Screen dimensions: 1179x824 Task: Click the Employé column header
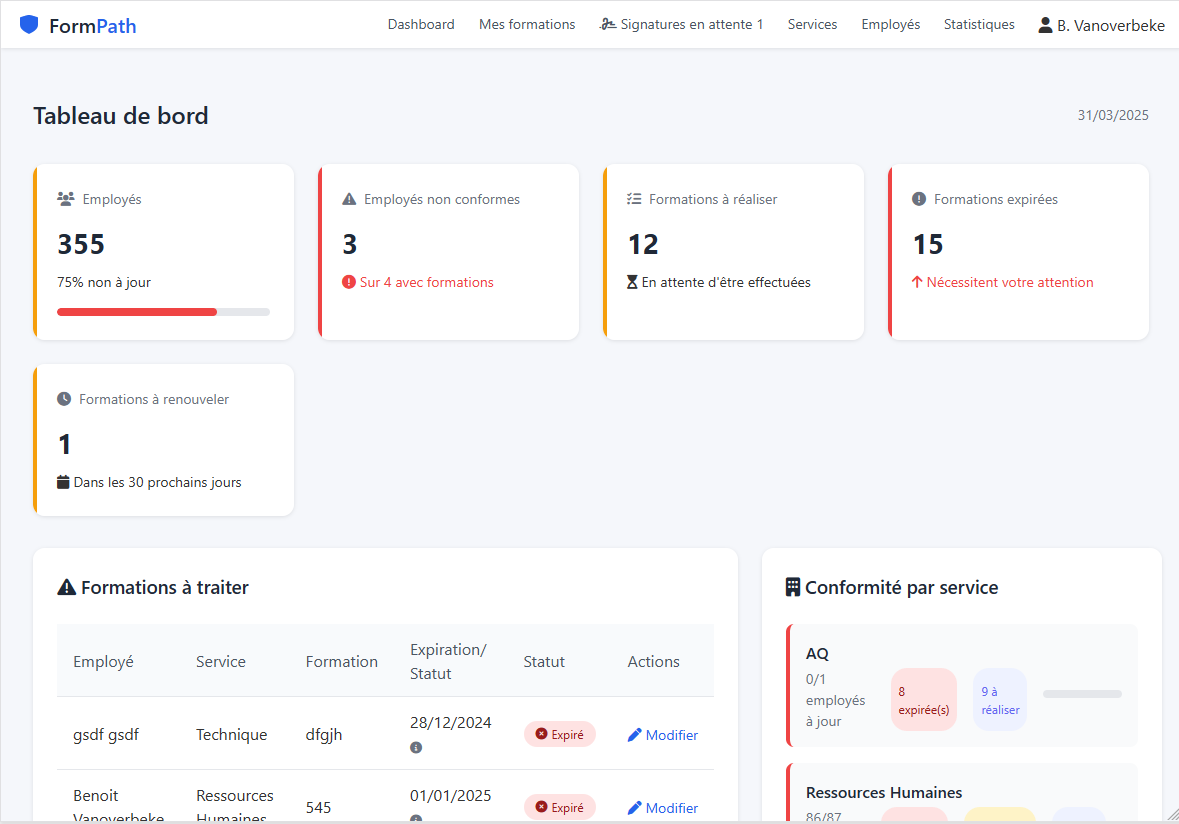point(104,662)
